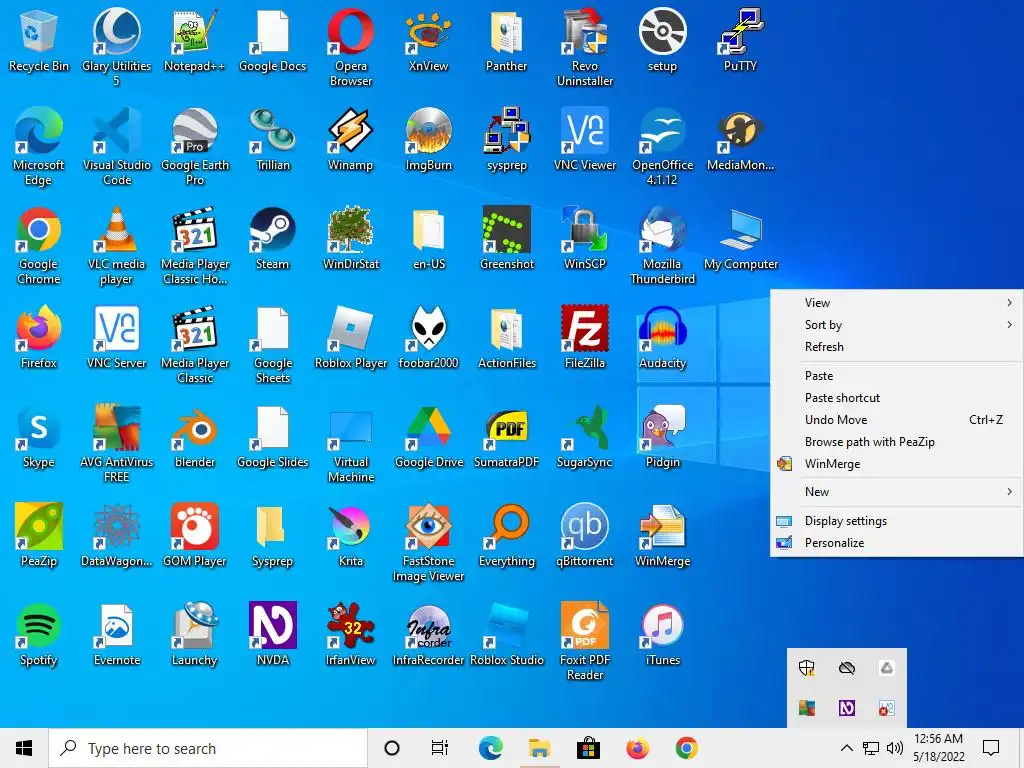Select the Krita desktop icon
The width and height of the screenshot is (1024, 768).
click(x=351, y=536)
